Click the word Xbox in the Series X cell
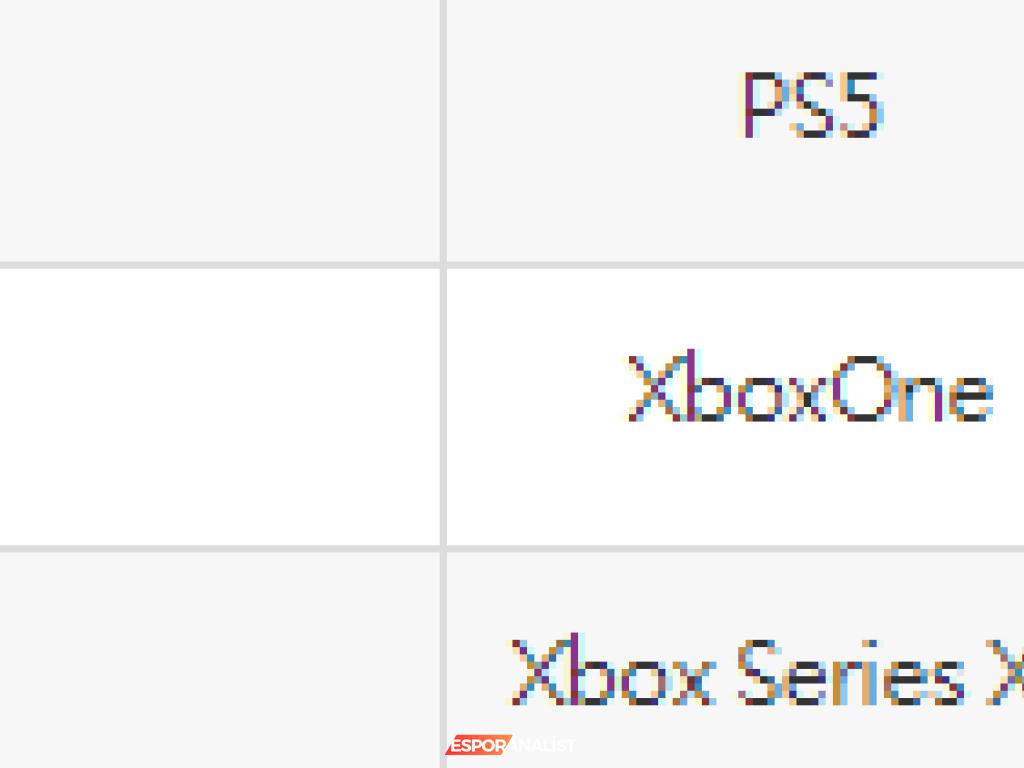The height and width of the screenshot is (768, 1024). pos(612,670)
